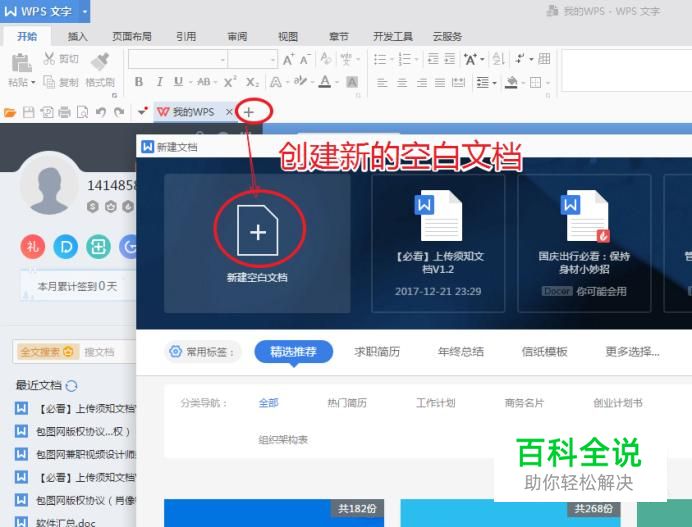Image resolution: width=692 pixels, height=527 pixels.
Task: Click the font color A icon
Action: 325,82
